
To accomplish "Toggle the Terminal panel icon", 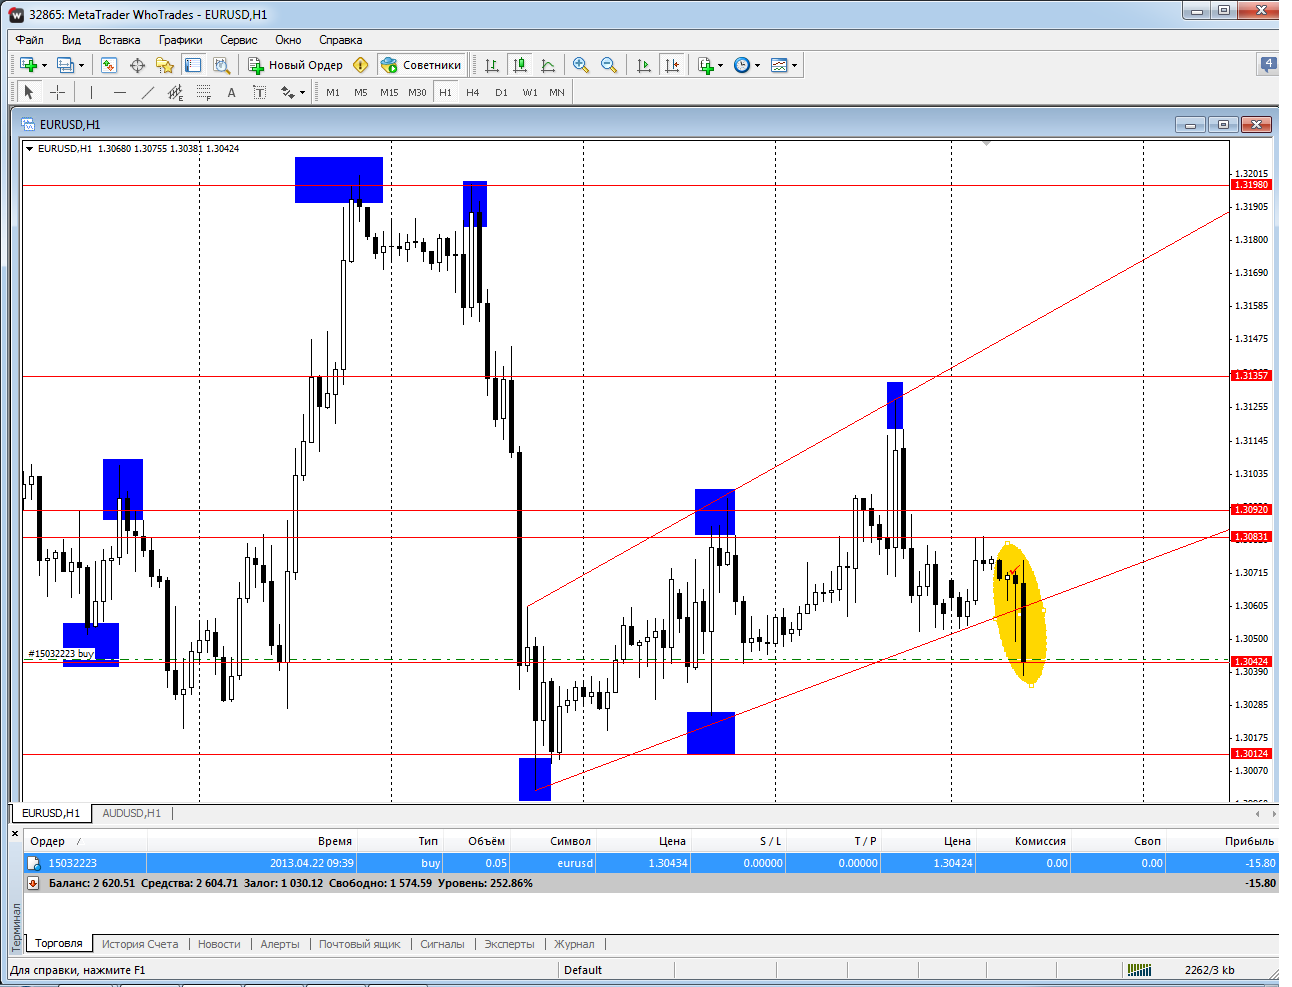I will click(x=193, y=65).
